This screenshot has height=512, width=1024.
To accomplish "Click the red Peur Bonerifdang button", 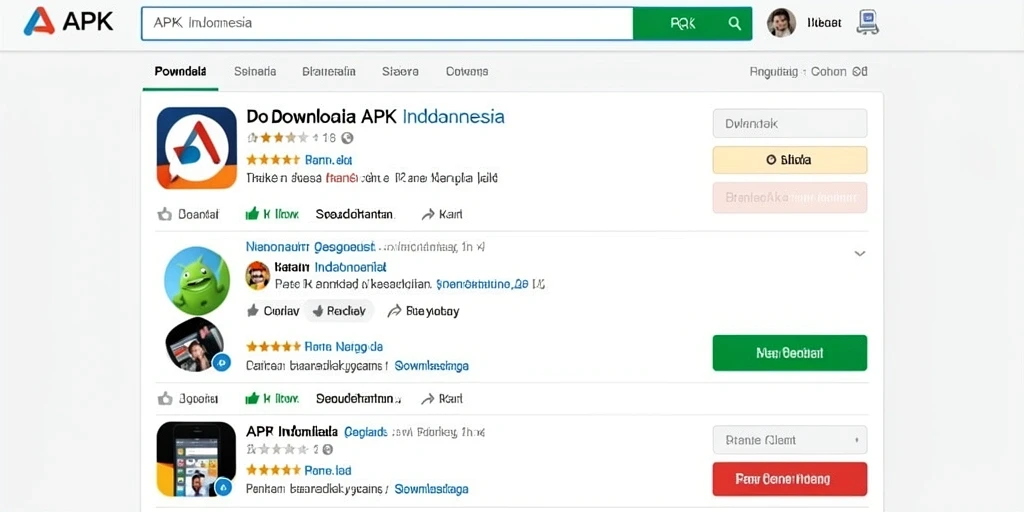I will 790,479.
